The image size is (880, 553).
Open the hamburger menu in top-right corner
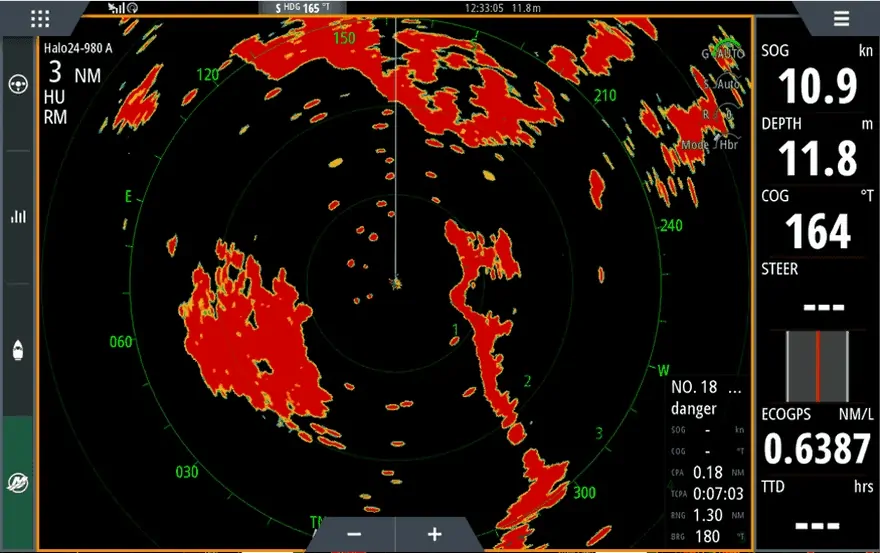[841, 18]
